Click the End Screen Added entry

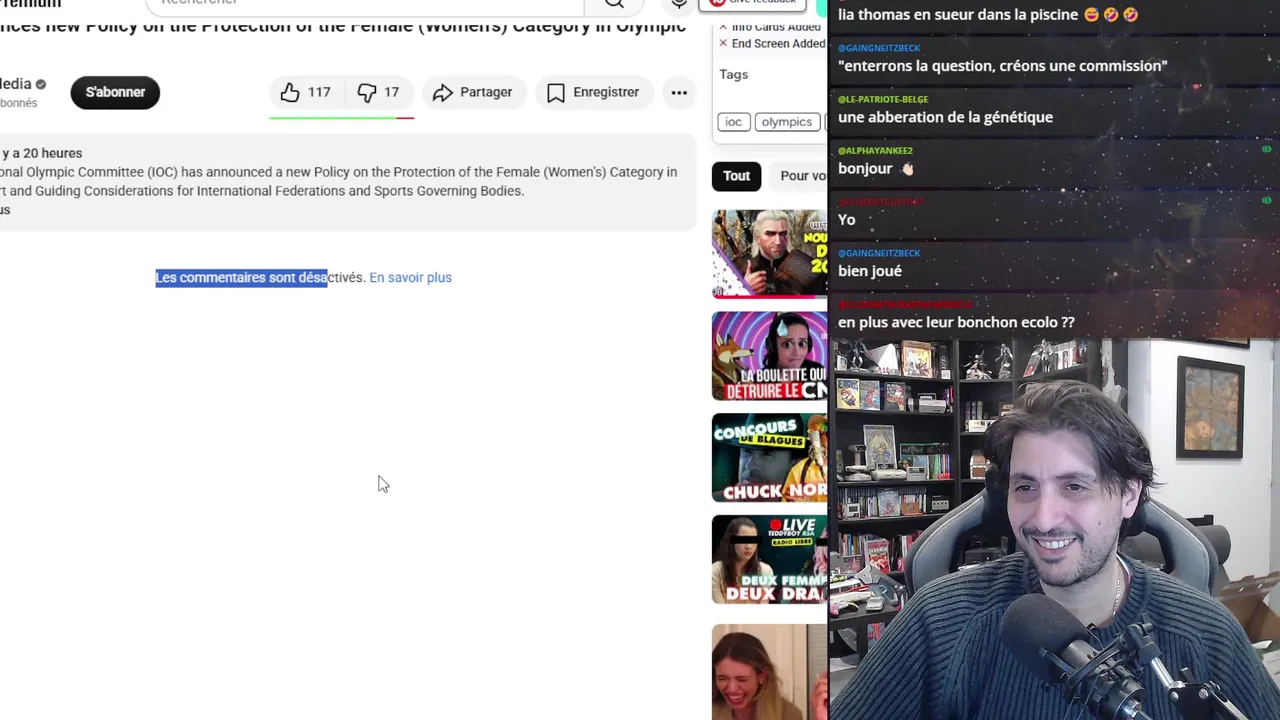772,44
